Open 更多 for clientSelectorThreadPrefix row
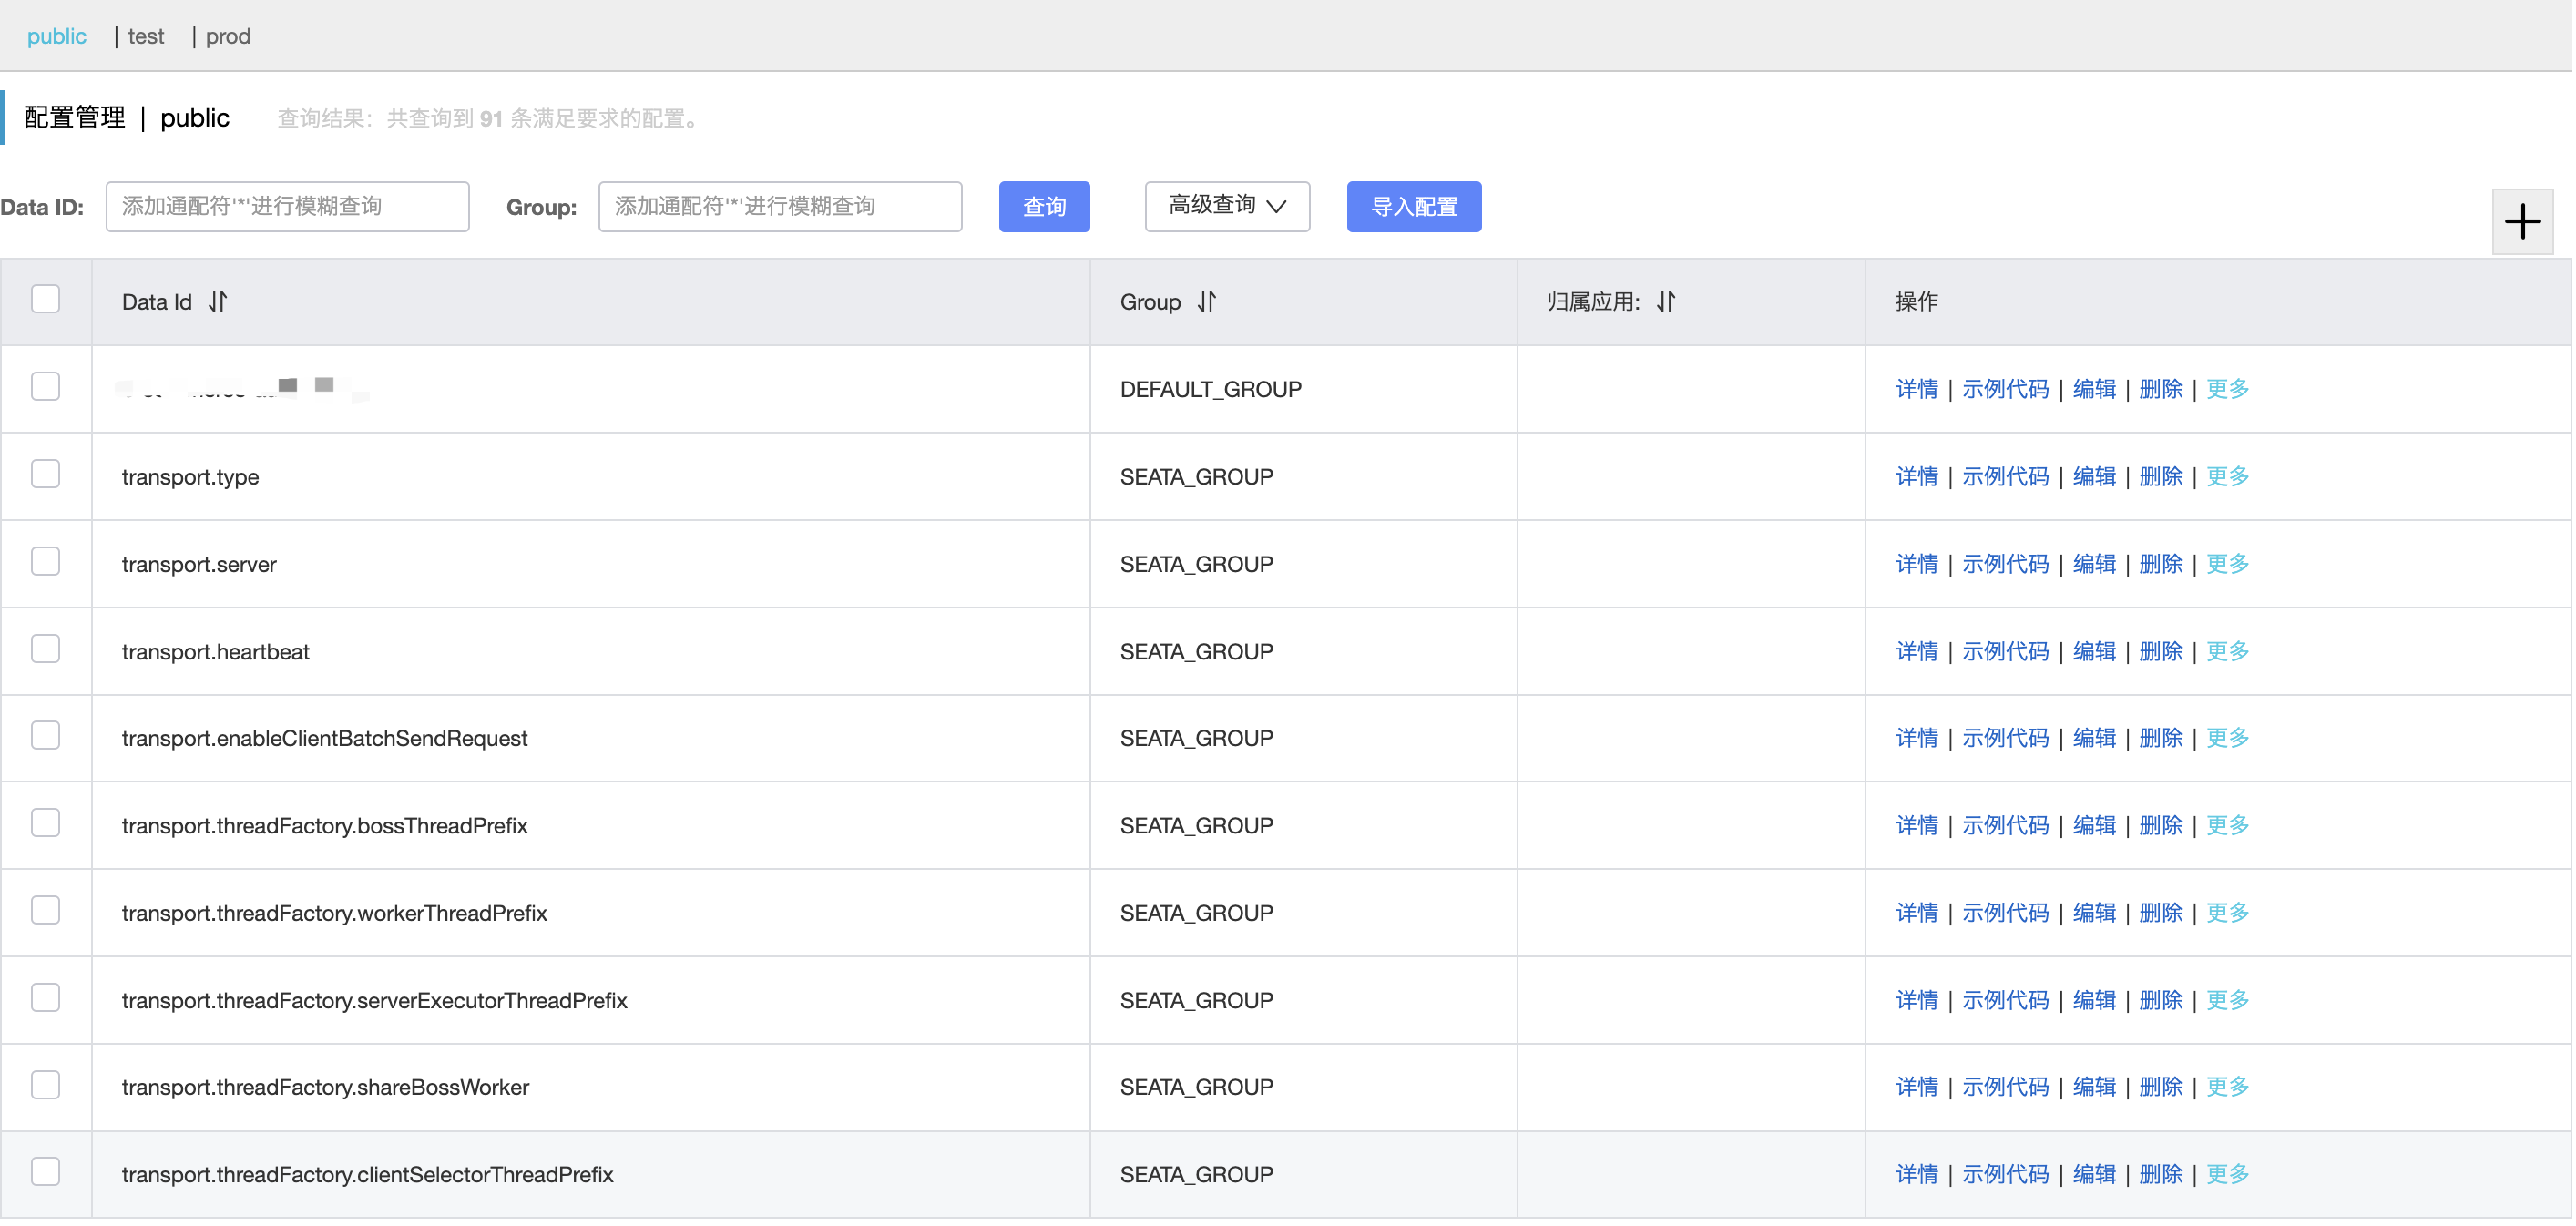This screenshot has width=2576, height=1226. coord(2226,1174)
